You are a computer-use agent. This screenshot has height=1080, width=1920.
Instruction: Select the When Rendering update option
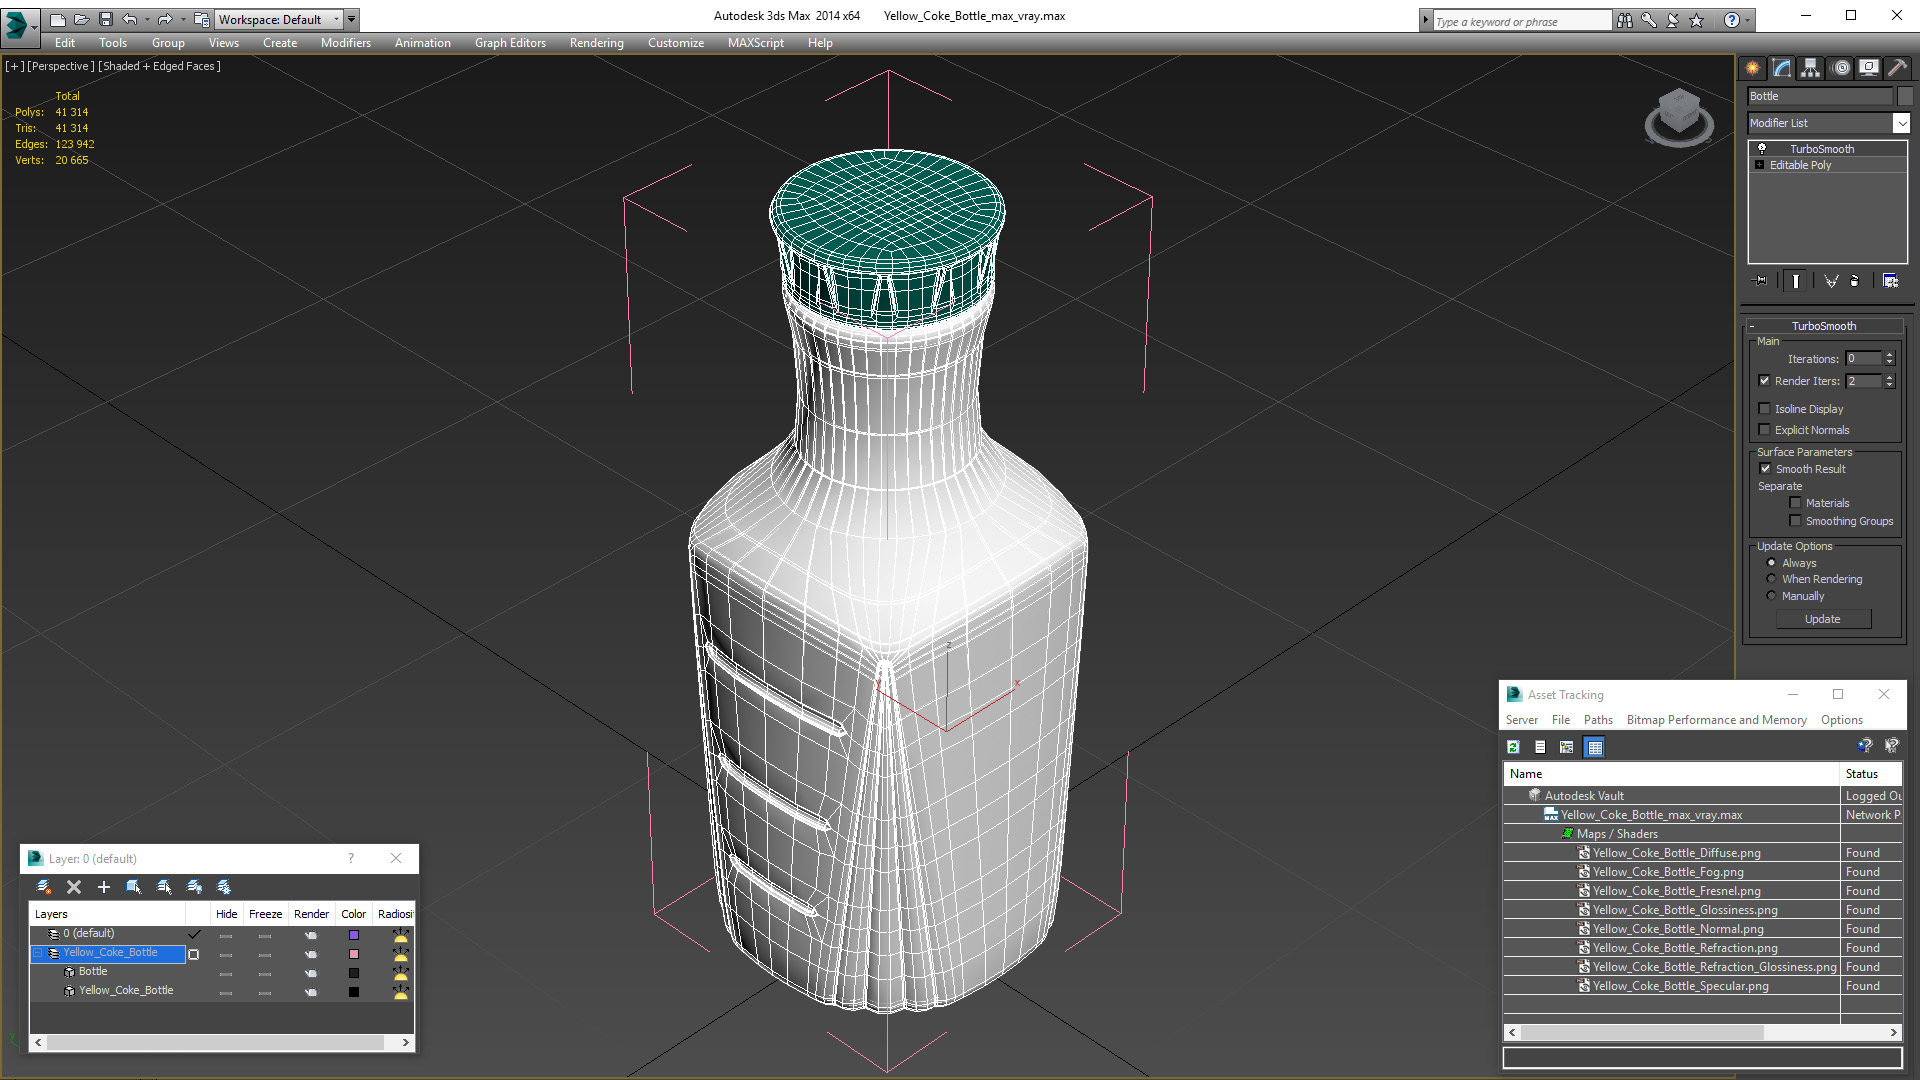pyautogui.click(x=1771, y=579)
